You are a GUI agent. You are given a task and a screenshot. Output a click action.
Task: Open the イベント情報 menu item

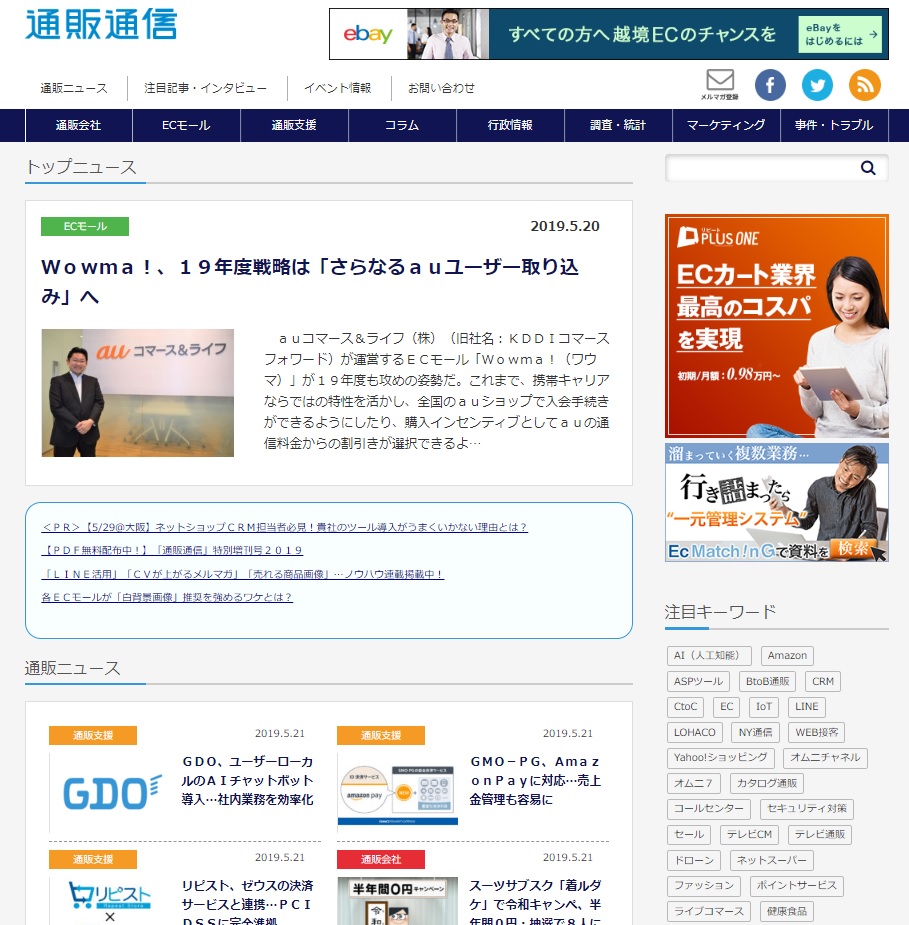[337, 88]
